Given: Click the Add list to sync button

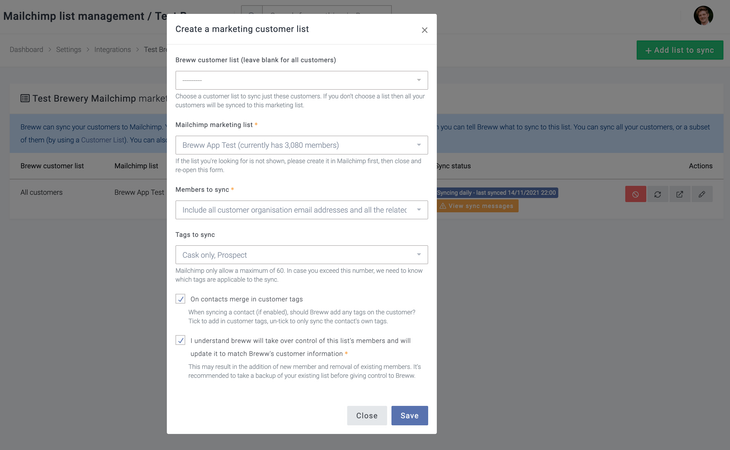Looking at the screenshot, I should 679,50.
